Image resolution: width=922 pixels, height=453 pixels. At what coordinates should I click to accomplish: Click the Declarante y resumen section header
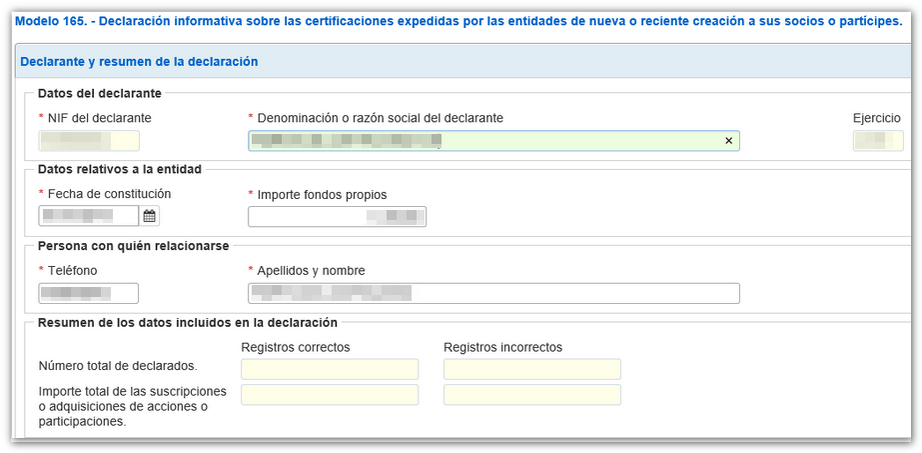coord(139,62)
